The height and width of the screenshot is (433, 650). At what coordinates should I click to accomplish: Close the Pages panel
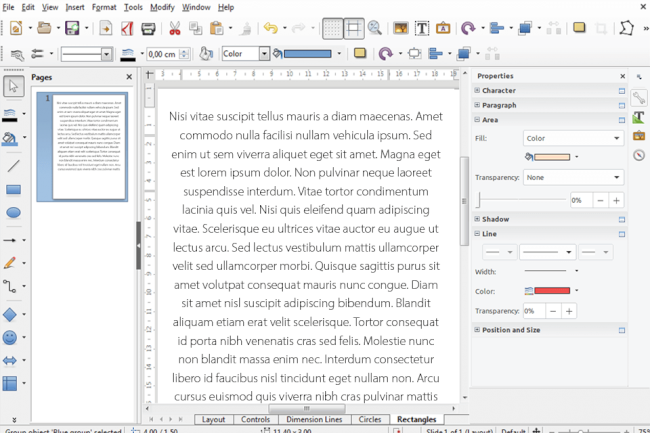click(x=129, y=77)
